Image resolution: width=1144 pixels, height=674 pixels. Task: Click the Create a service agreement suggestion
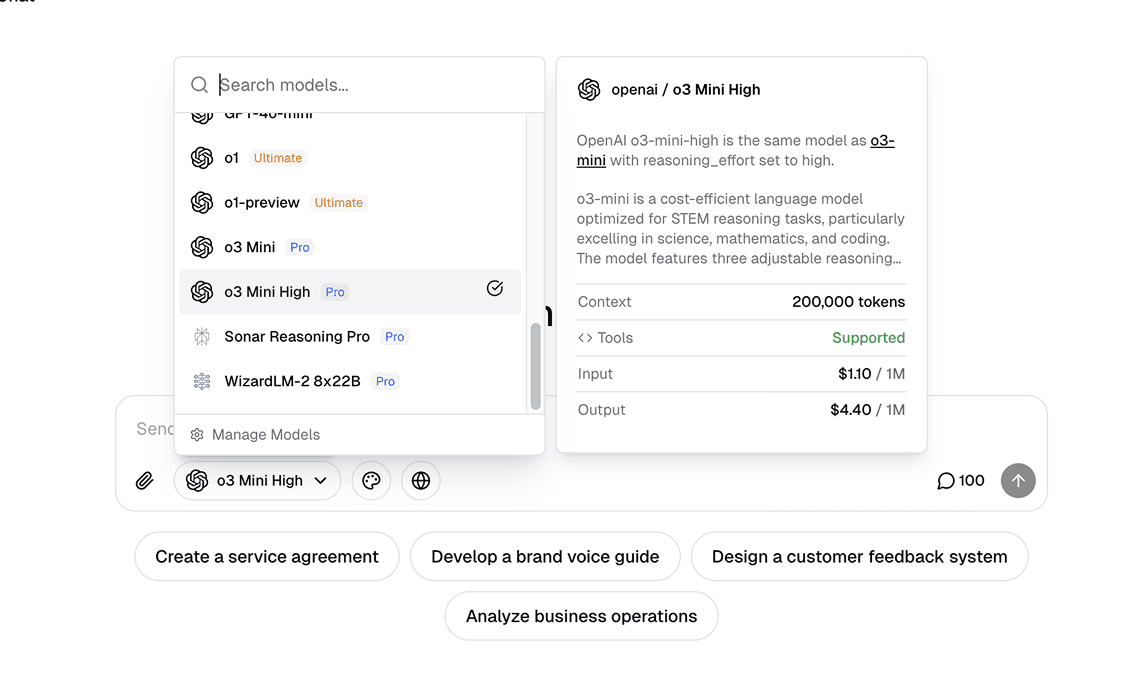[x=267, y=557]
